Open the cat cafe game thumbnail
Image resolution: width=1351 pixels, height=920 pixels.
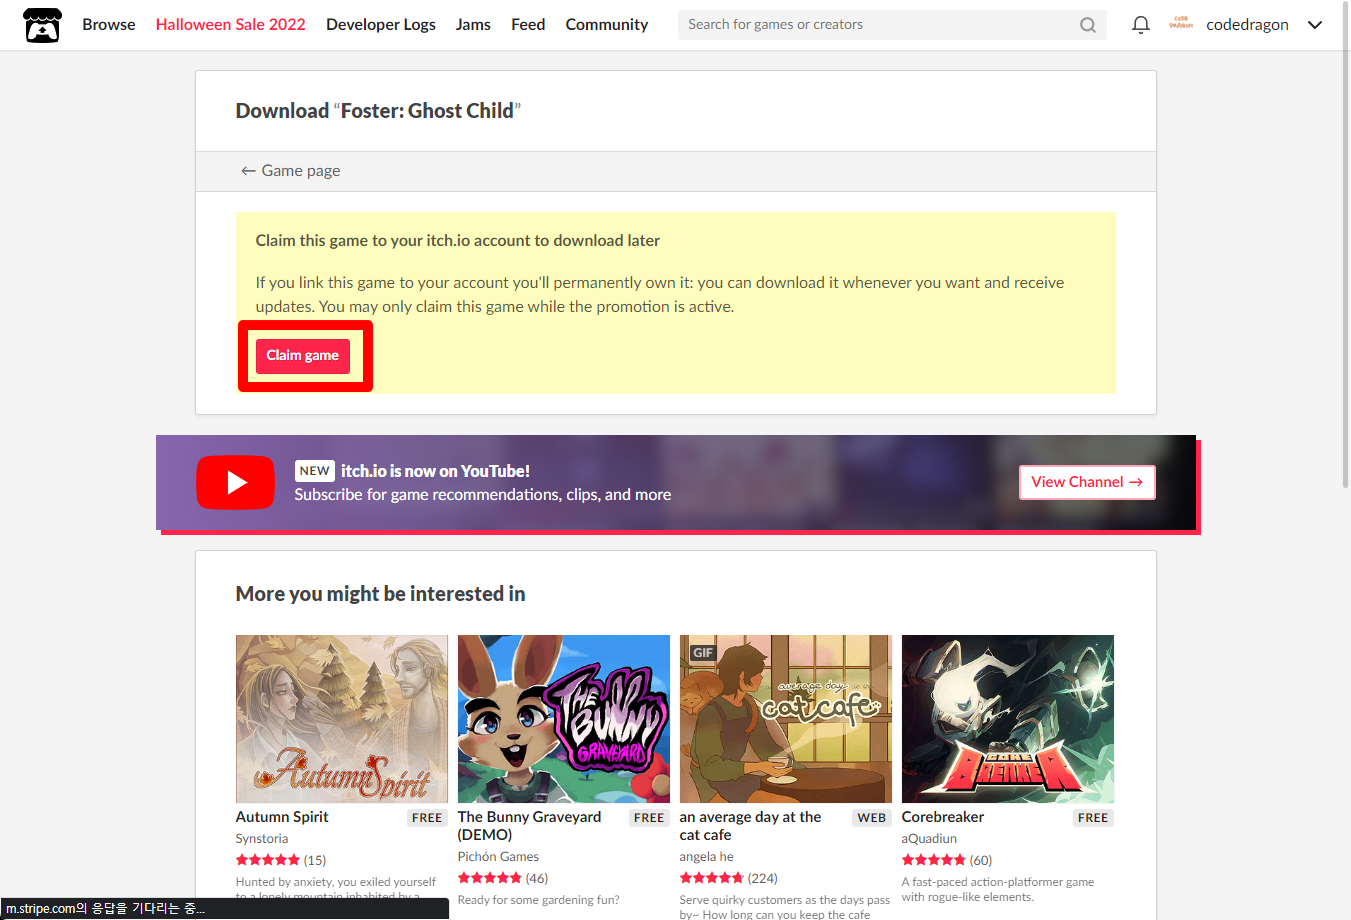(786, 719)
